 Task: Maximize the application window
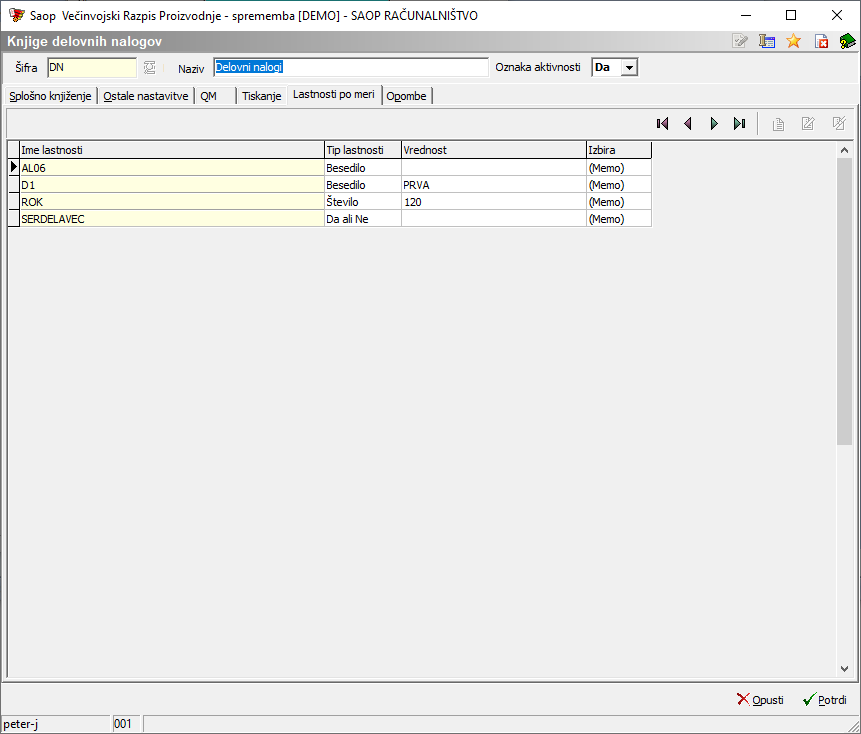[791, 15]
